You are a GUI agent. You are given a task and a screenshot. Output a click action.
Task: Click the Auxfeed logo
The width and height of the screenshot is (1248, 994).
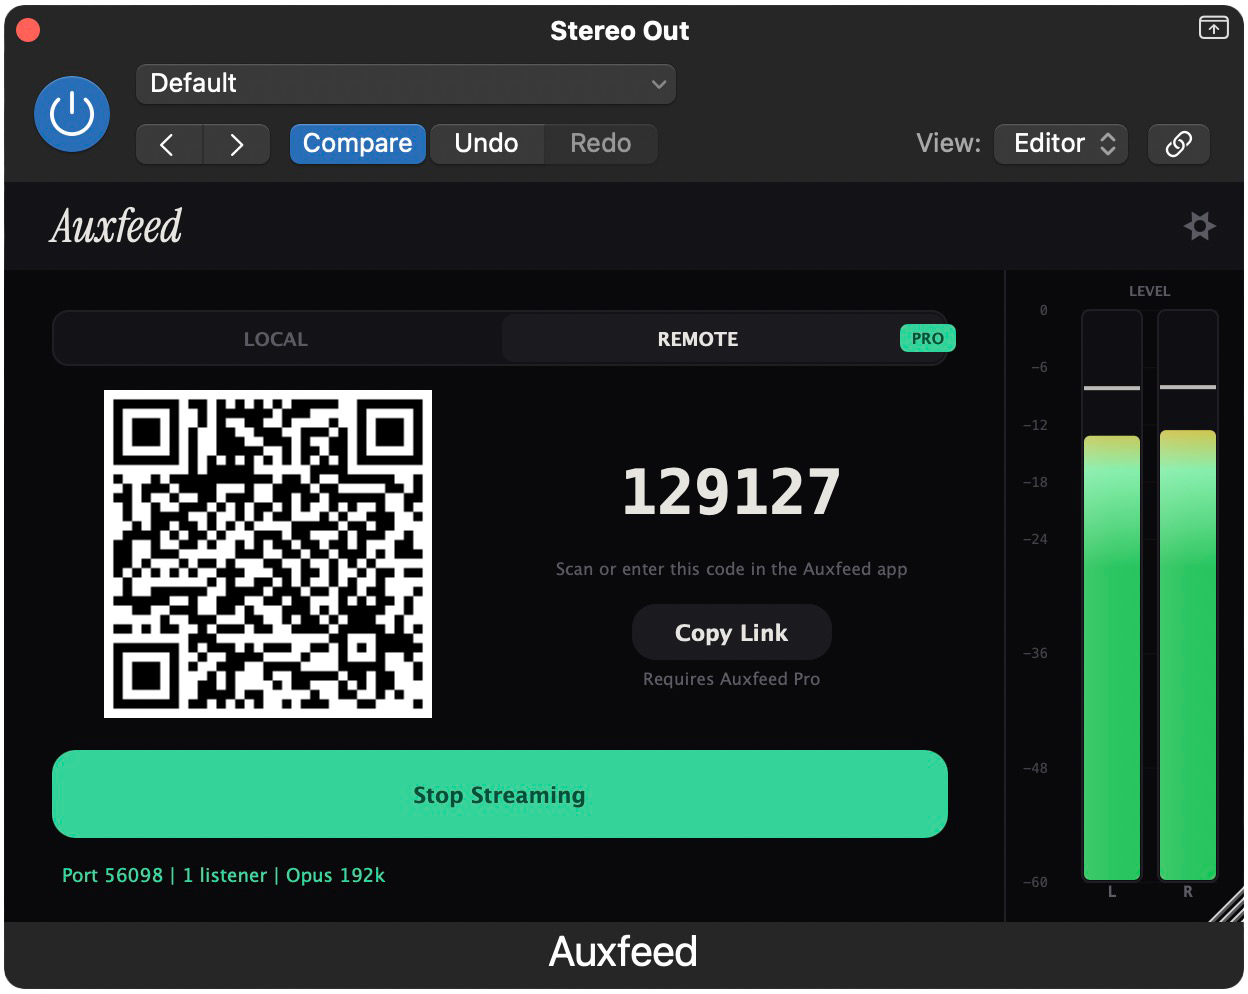coord(114,226)
